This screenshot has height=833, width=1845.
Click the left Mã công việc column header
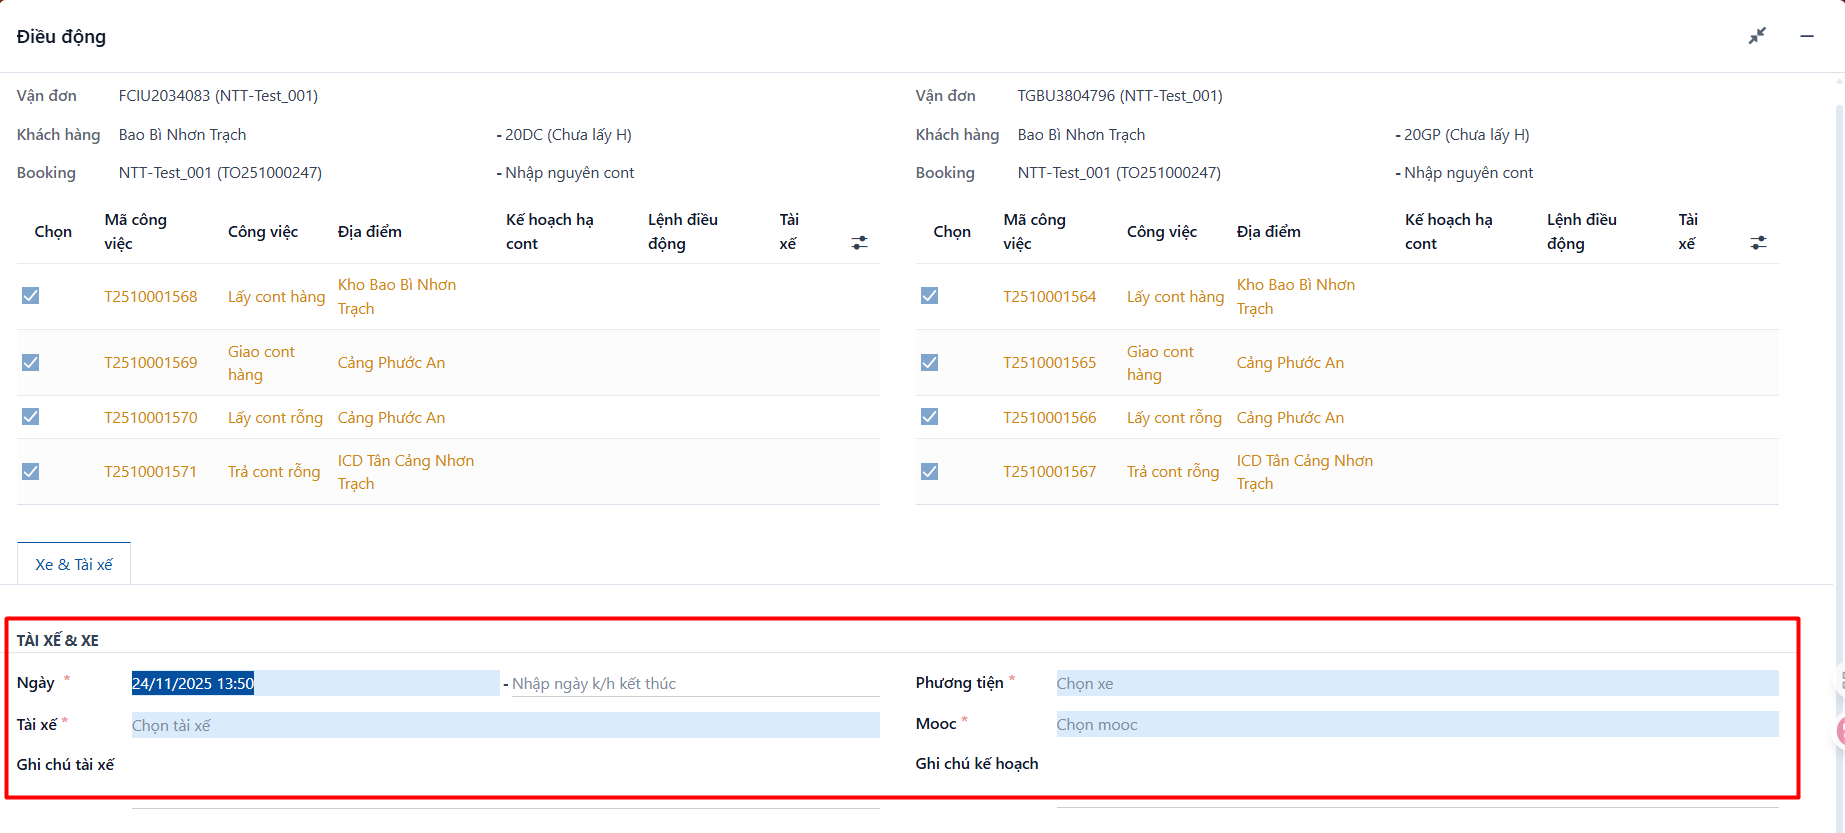(x=136, y=232)
